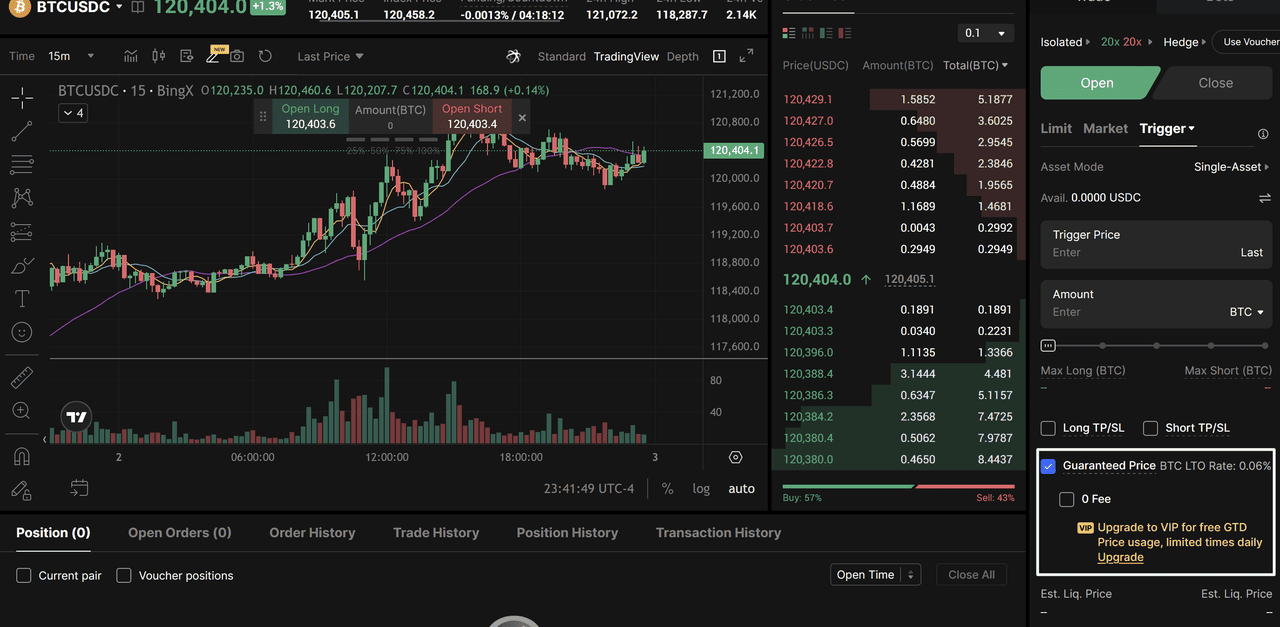Viewport: 1280px width, 627px height.
Task: Open the 15m time interval dropdown
Action: pyautogui.click(x=72, y=56)
